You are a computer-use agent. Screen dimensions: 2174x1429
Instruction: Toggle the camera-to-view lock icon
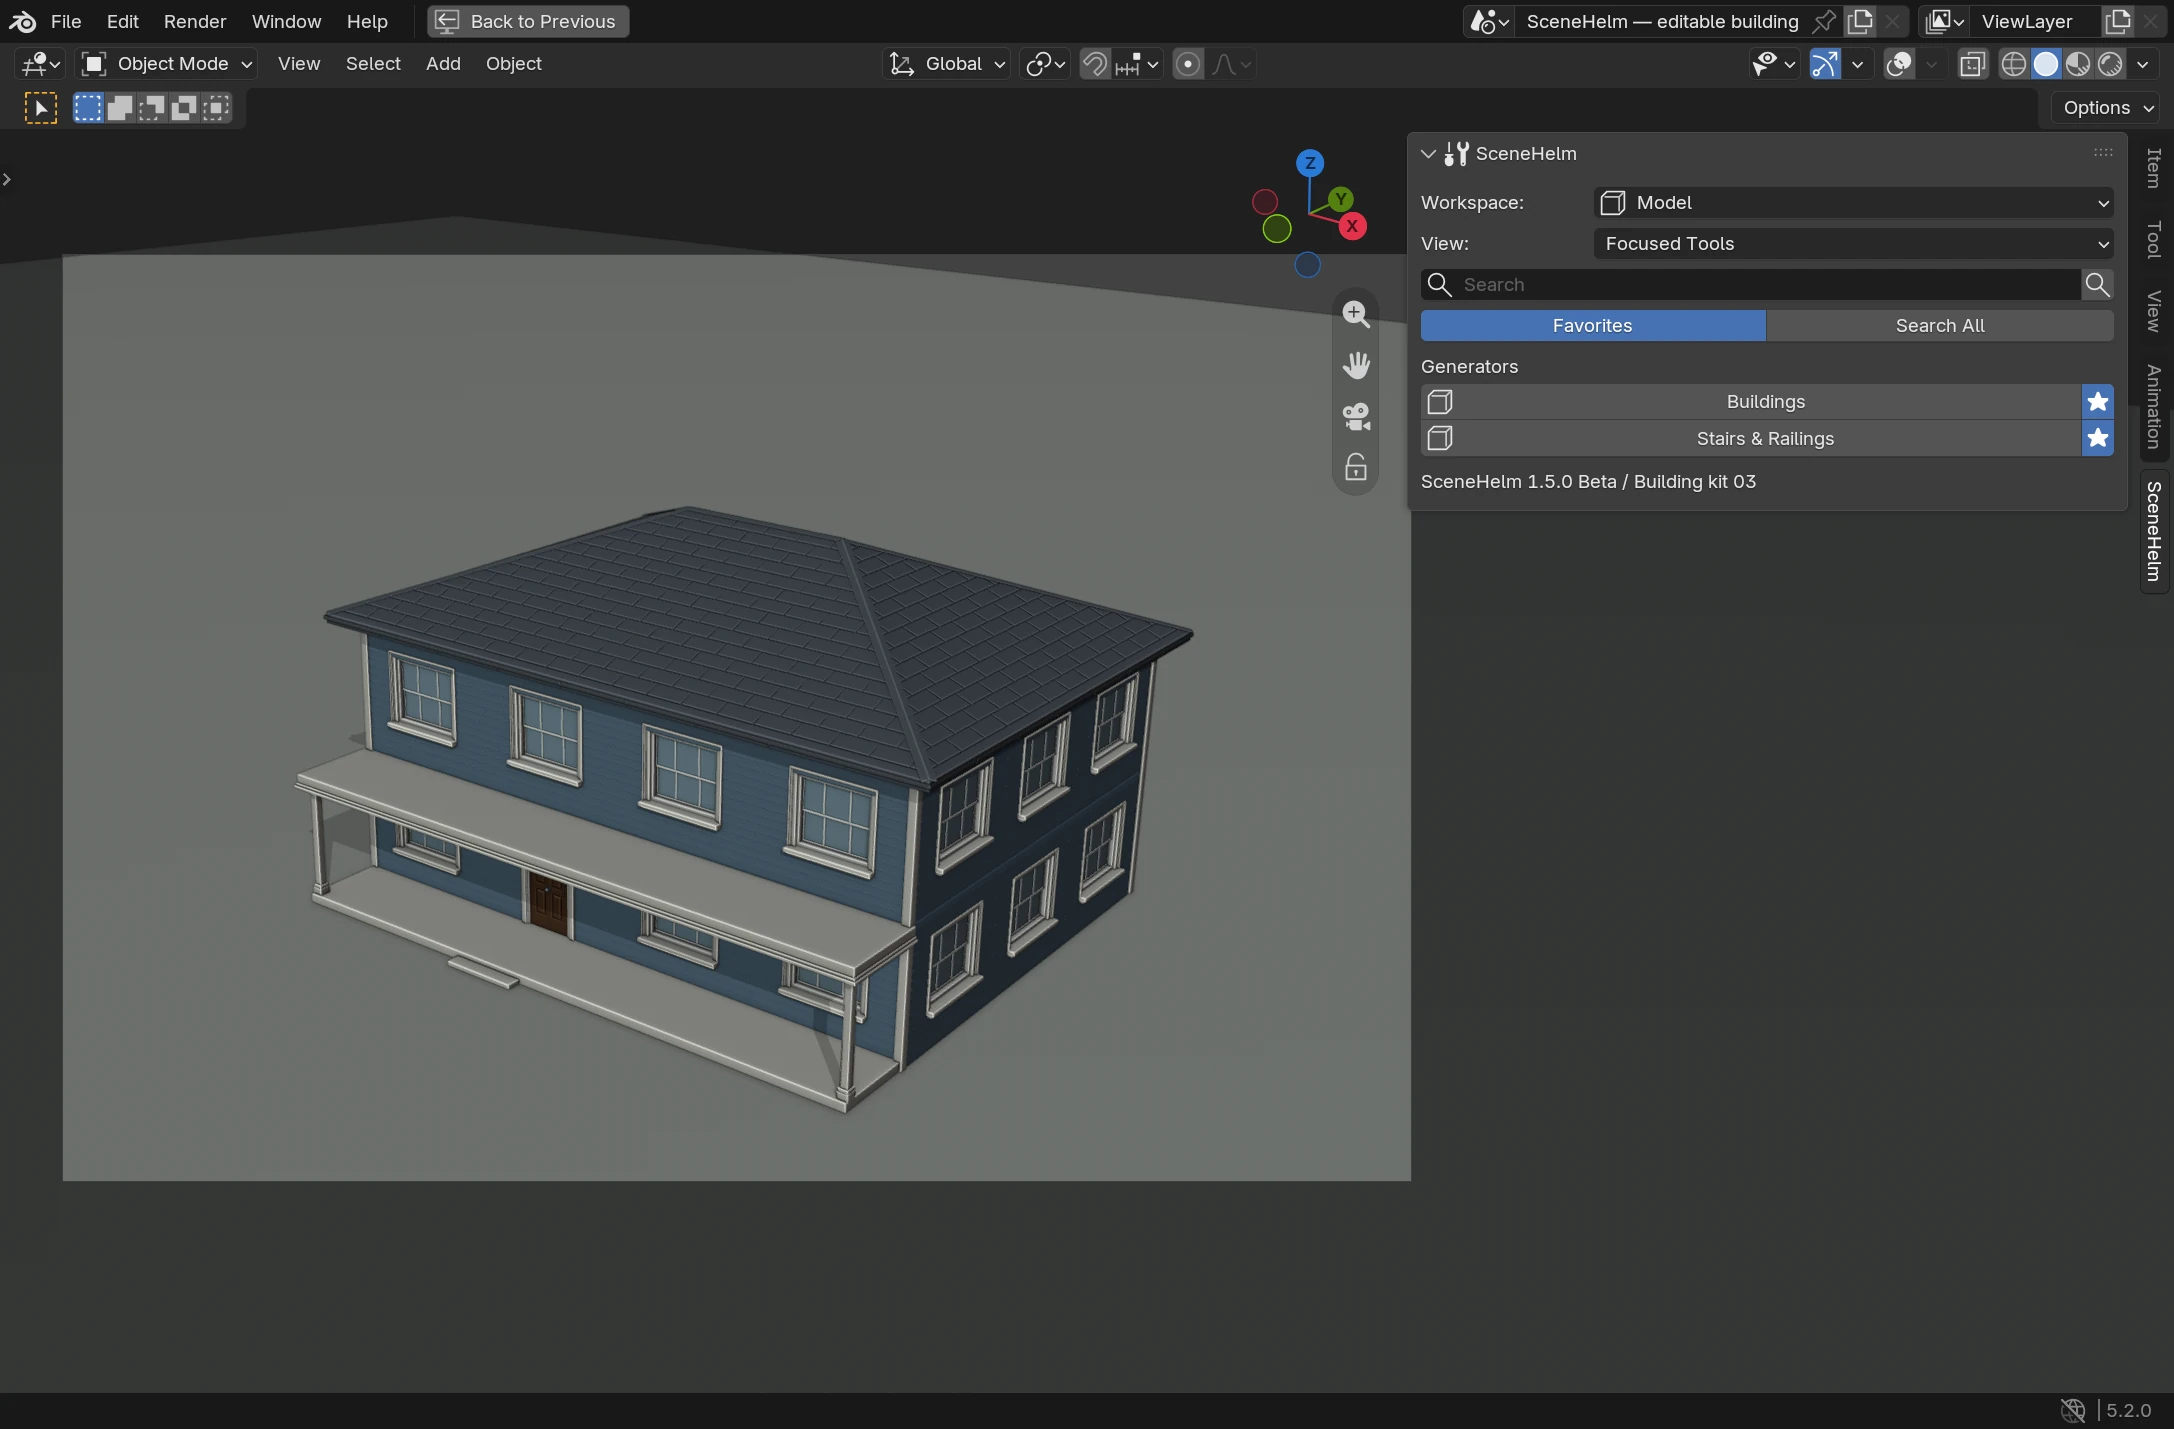[x=1356, y=467]
